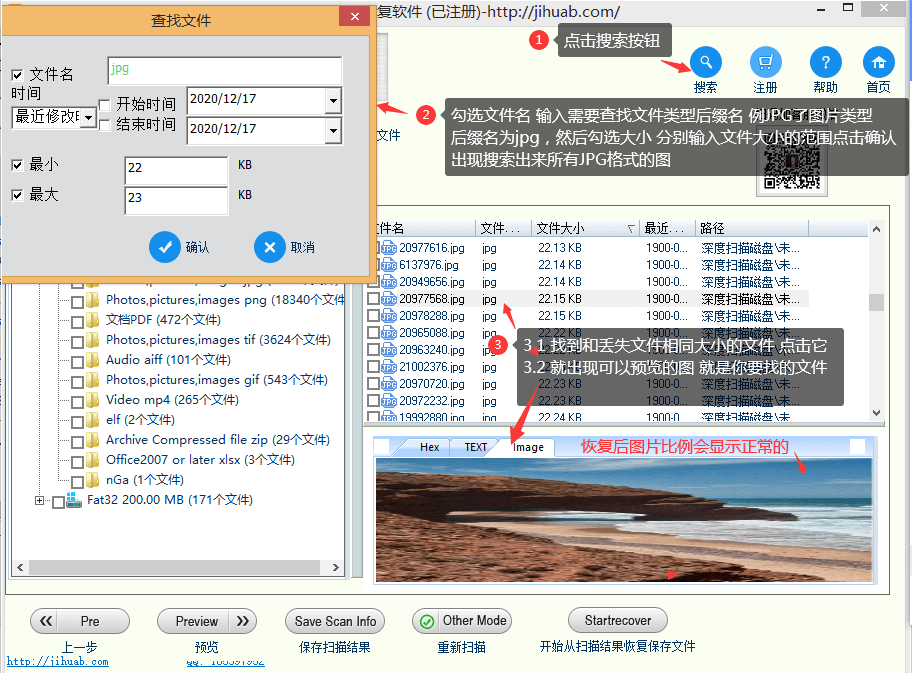Click the Startrecover button
Viewport: 912px width, 673px height.
[x=617, y=620]
